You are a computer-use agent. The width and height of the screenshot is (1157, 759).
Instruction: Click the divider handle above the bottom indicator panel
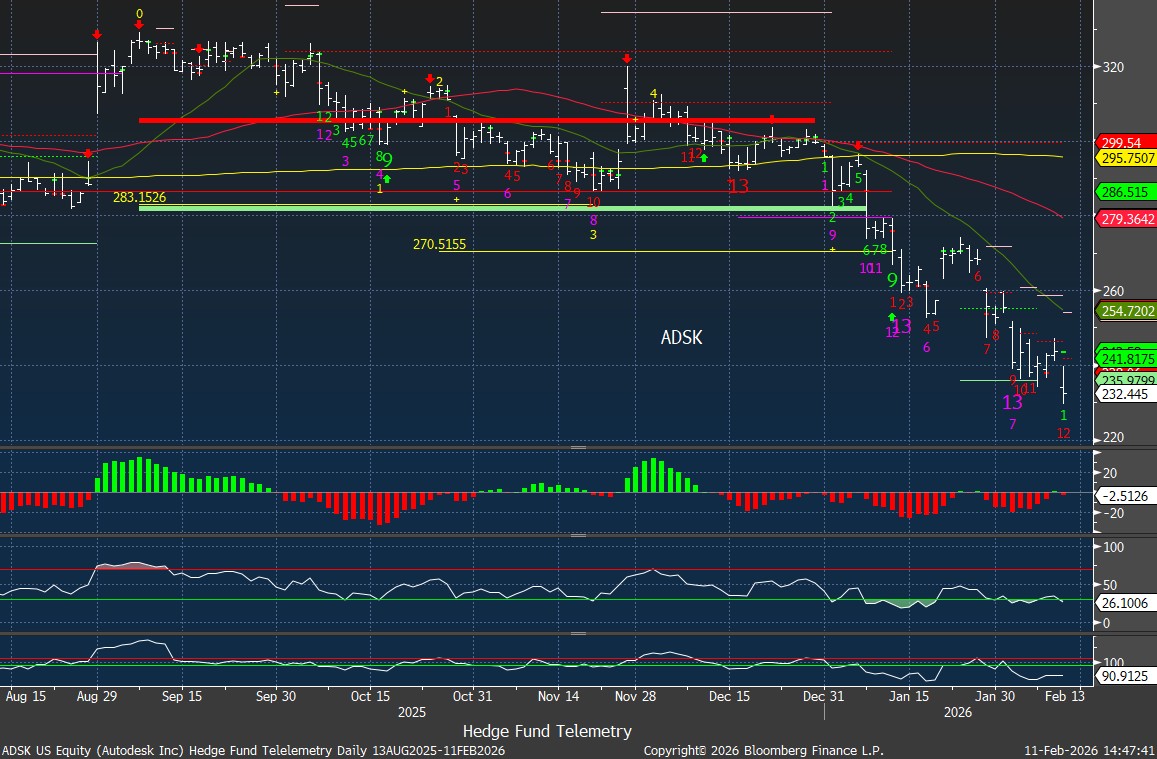[578, 633]
